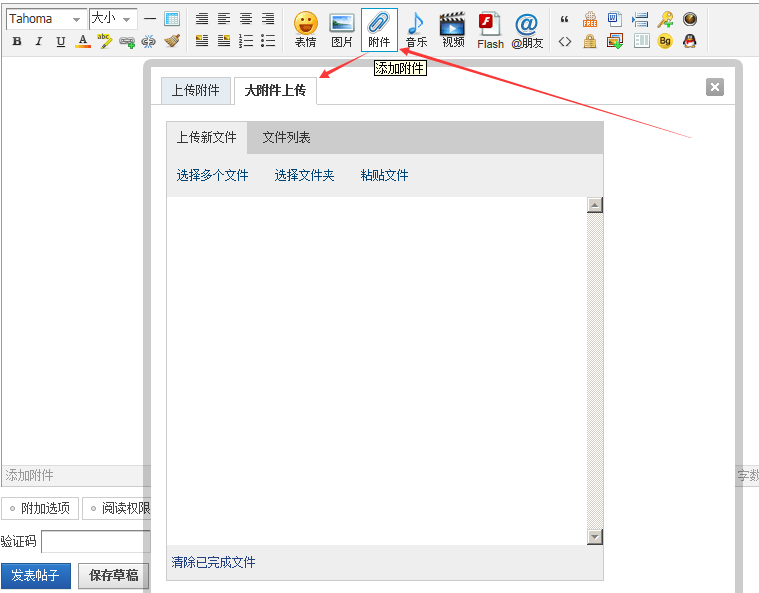This screenshot has width=759, height=593.
Task: Insert music with the 音乐 icon
Action: coord(416,30)
